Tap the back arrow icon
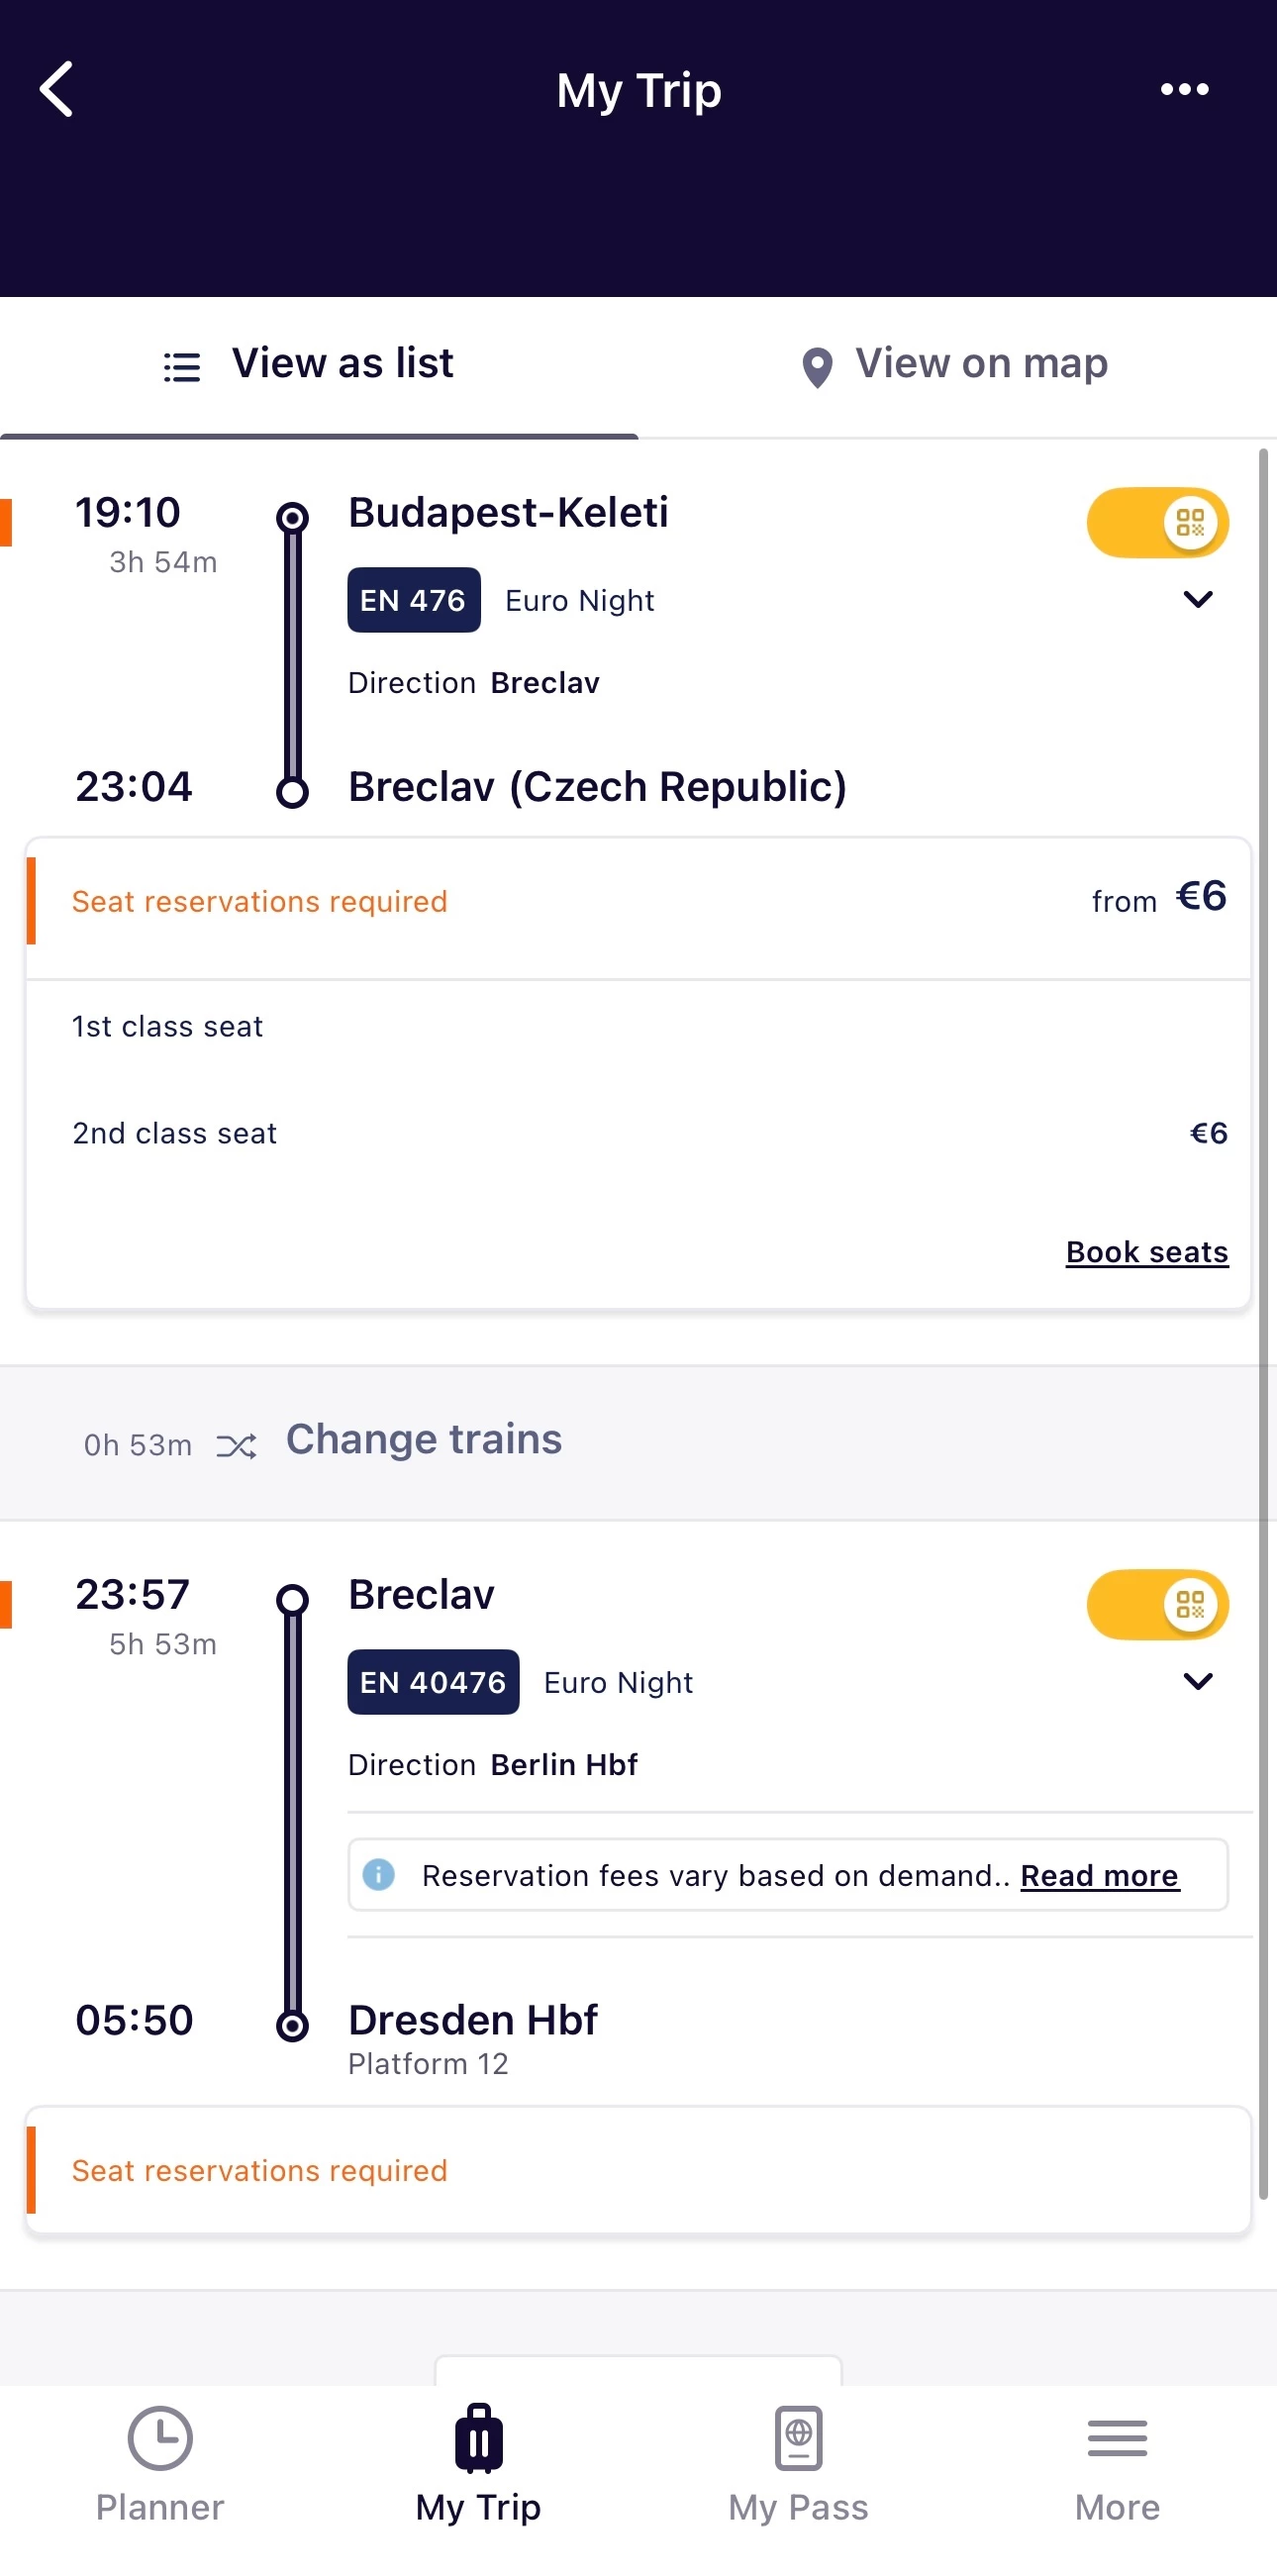Screen dimensions: 1277x2576 coord(57,90)
